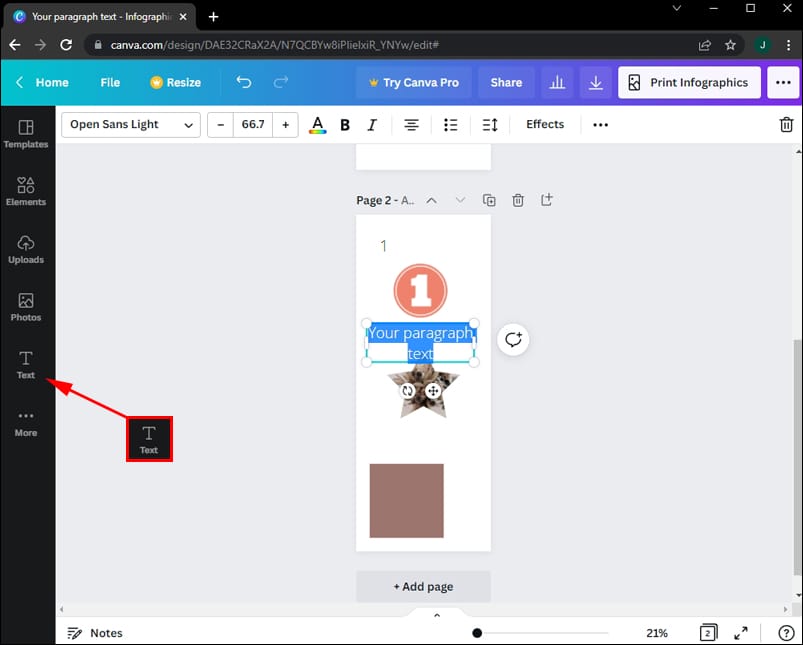This screenshot has height=645, width=803.
Task: Open the Open Sans Light font dropdown
Action: pyautogui.click(x=130, y=124)
